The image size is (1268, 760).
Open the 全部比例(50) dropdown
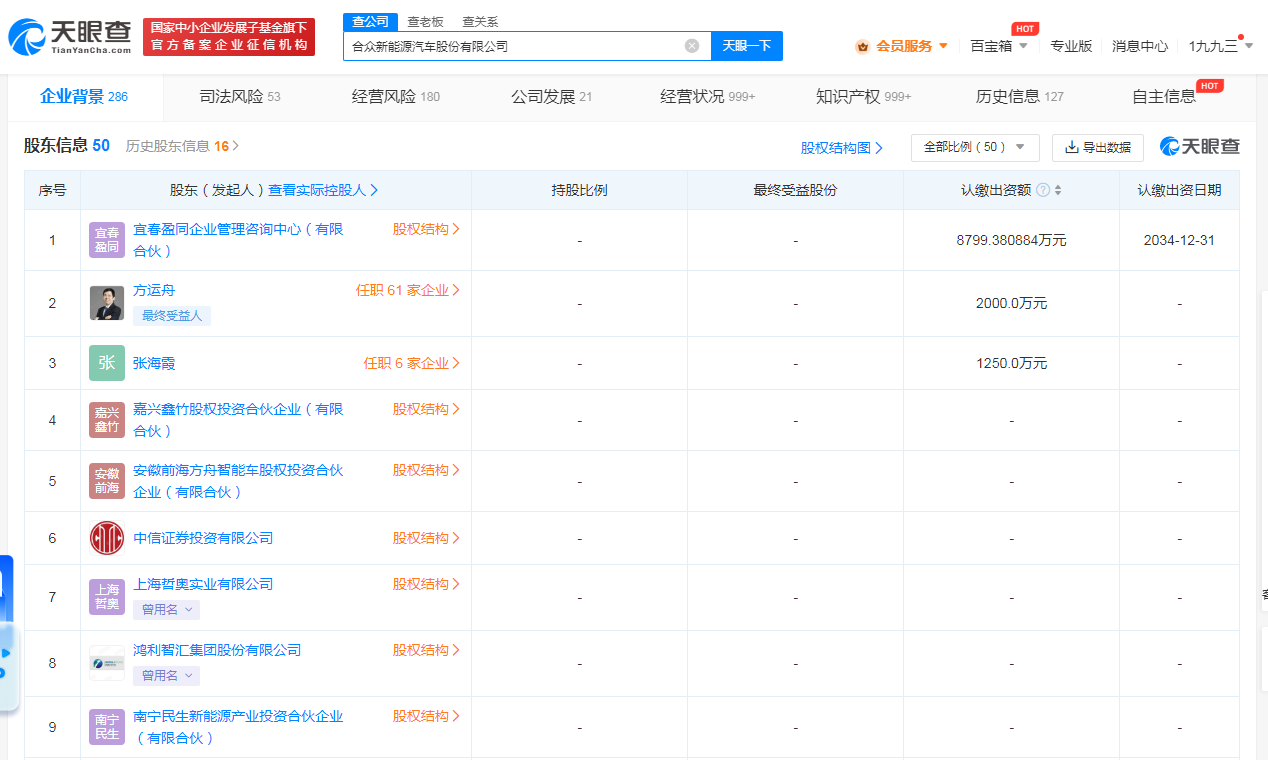pos(975,147)
